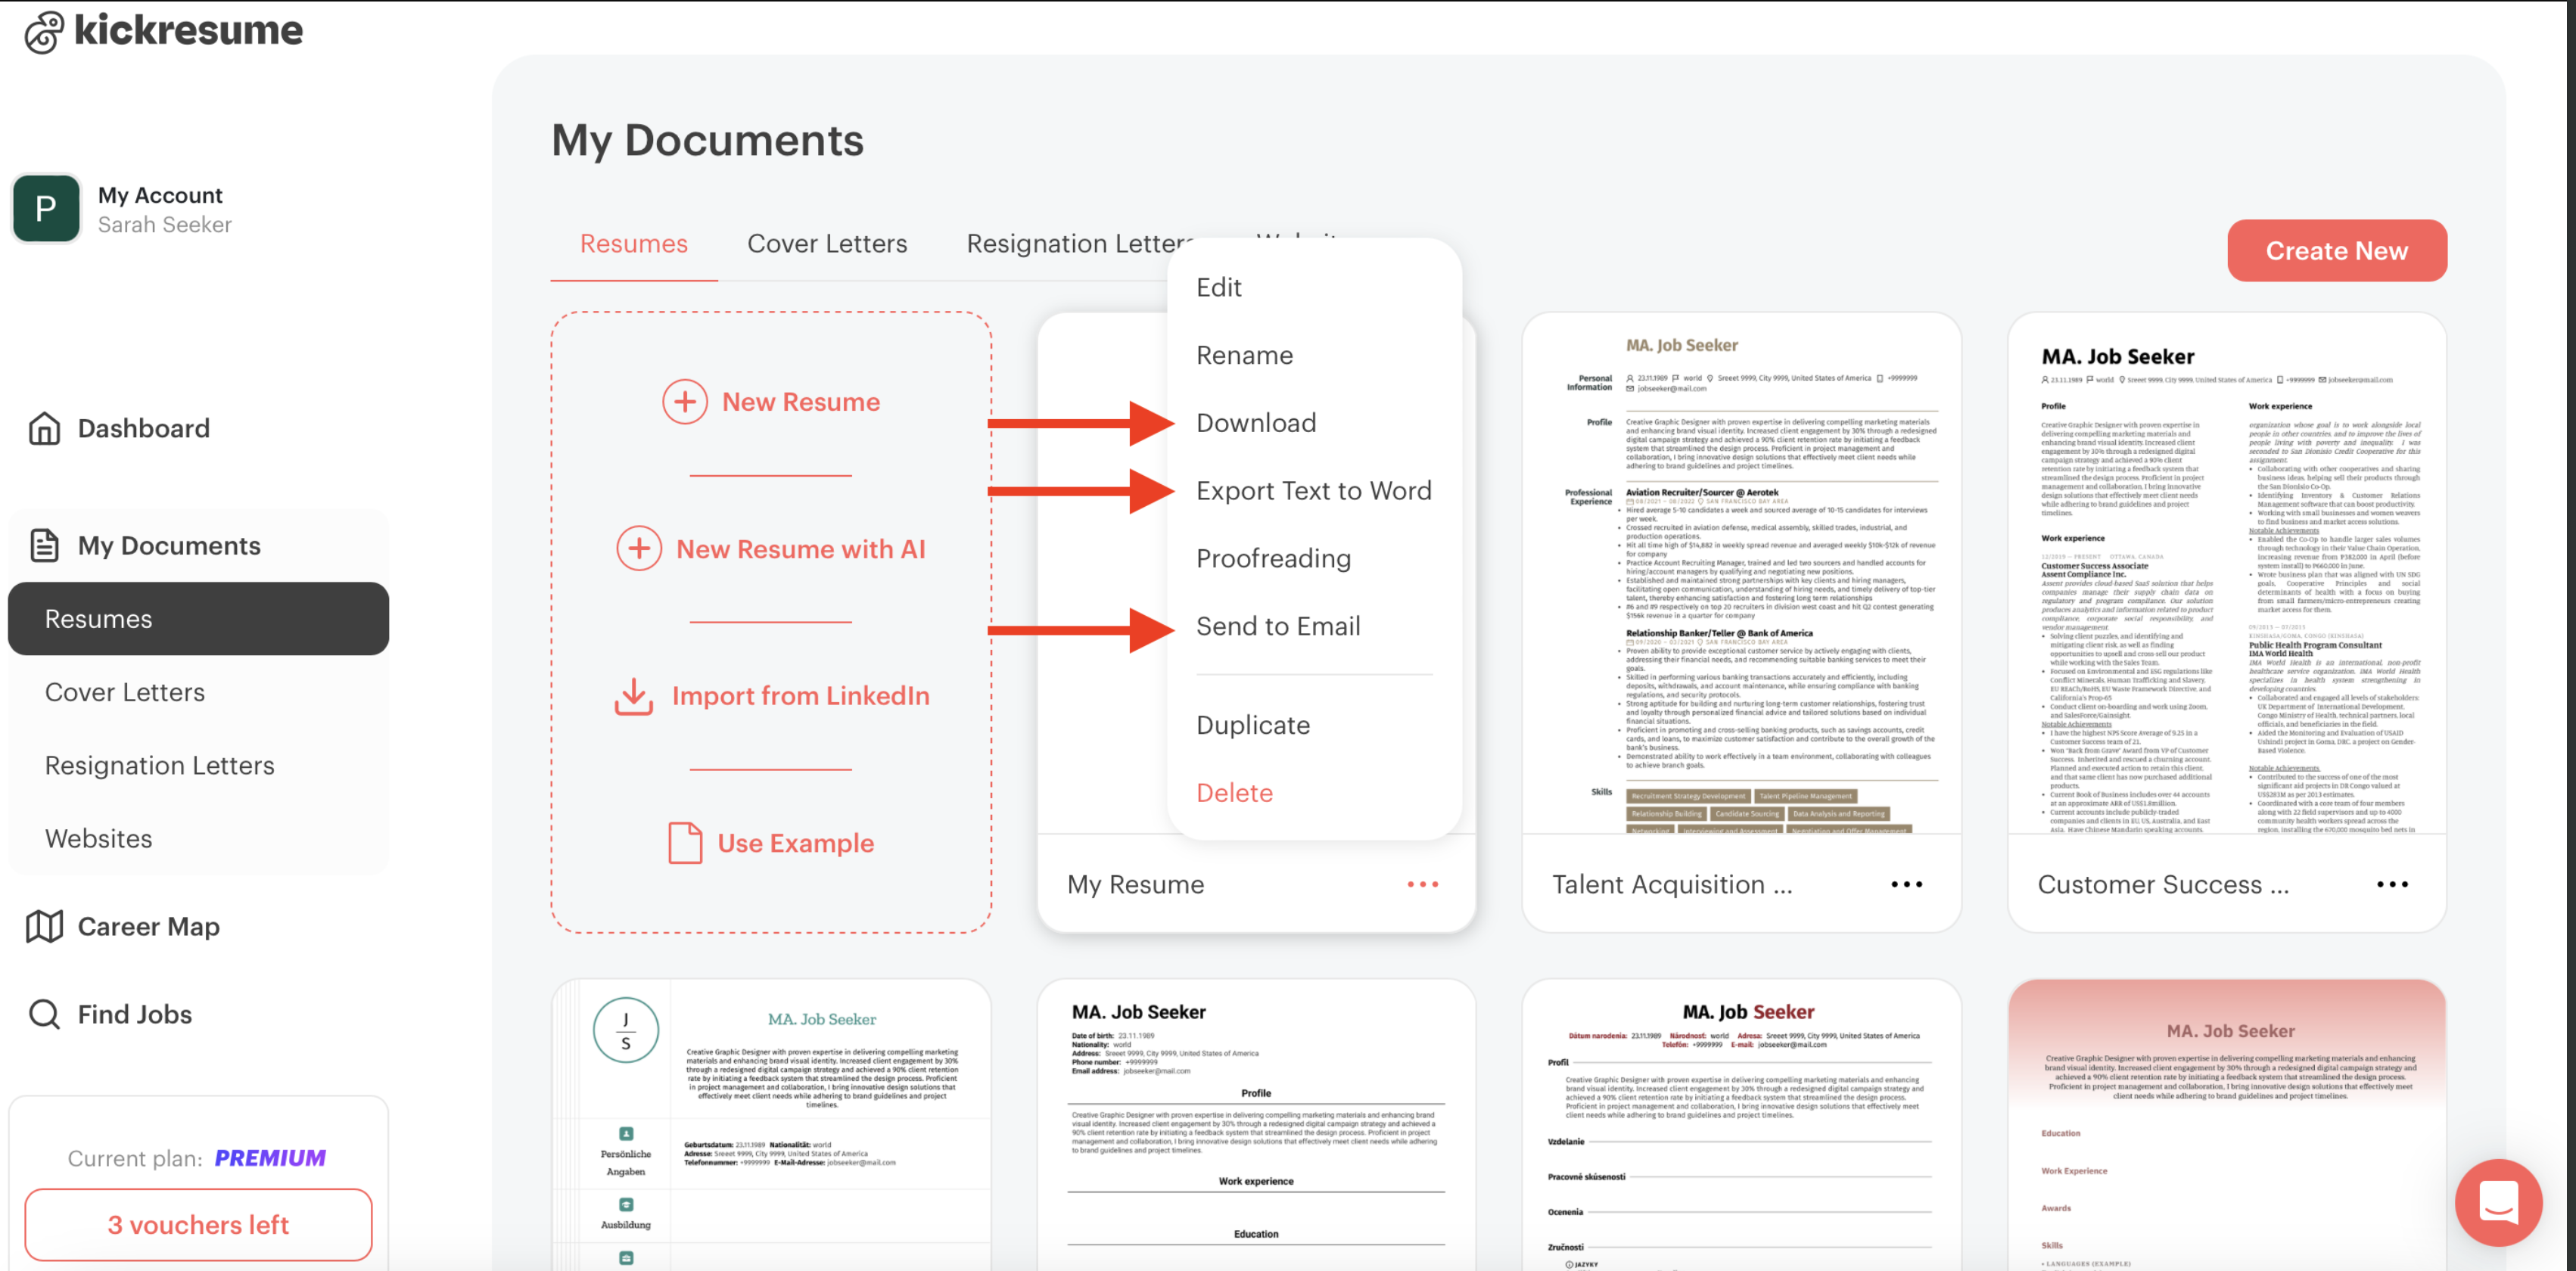Open Career Map via map icon
The width and height of the screenshot is (2576, 1271).
point(44,926)
